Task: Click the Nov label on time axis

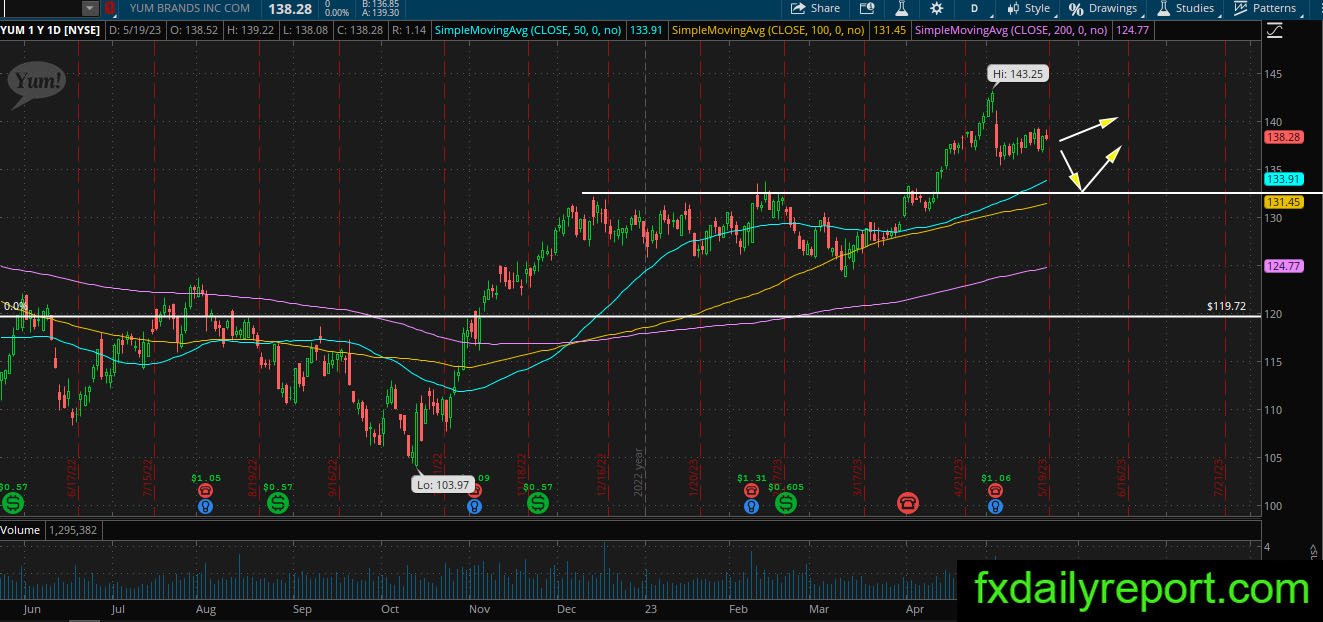Action: coord(479,608)
